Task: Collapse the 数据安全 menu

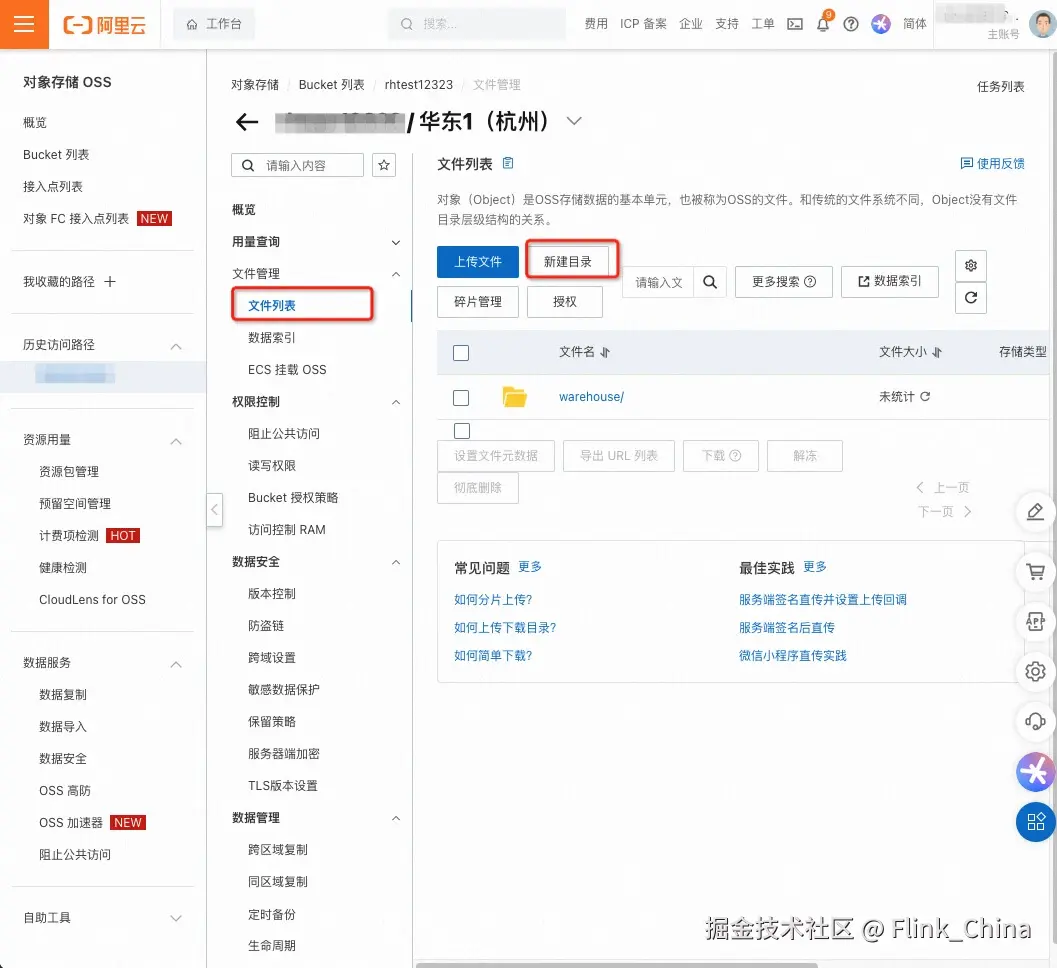Action: coord(396,562)
